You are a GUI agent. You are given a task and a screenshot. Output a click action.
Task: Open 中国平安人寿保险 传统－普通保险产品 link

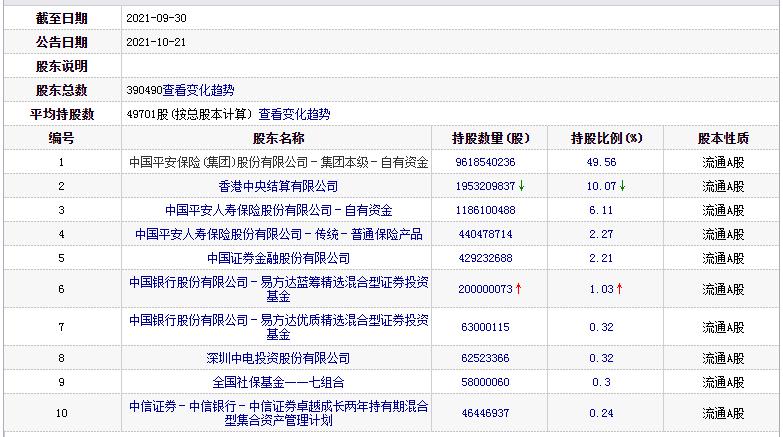278,234
